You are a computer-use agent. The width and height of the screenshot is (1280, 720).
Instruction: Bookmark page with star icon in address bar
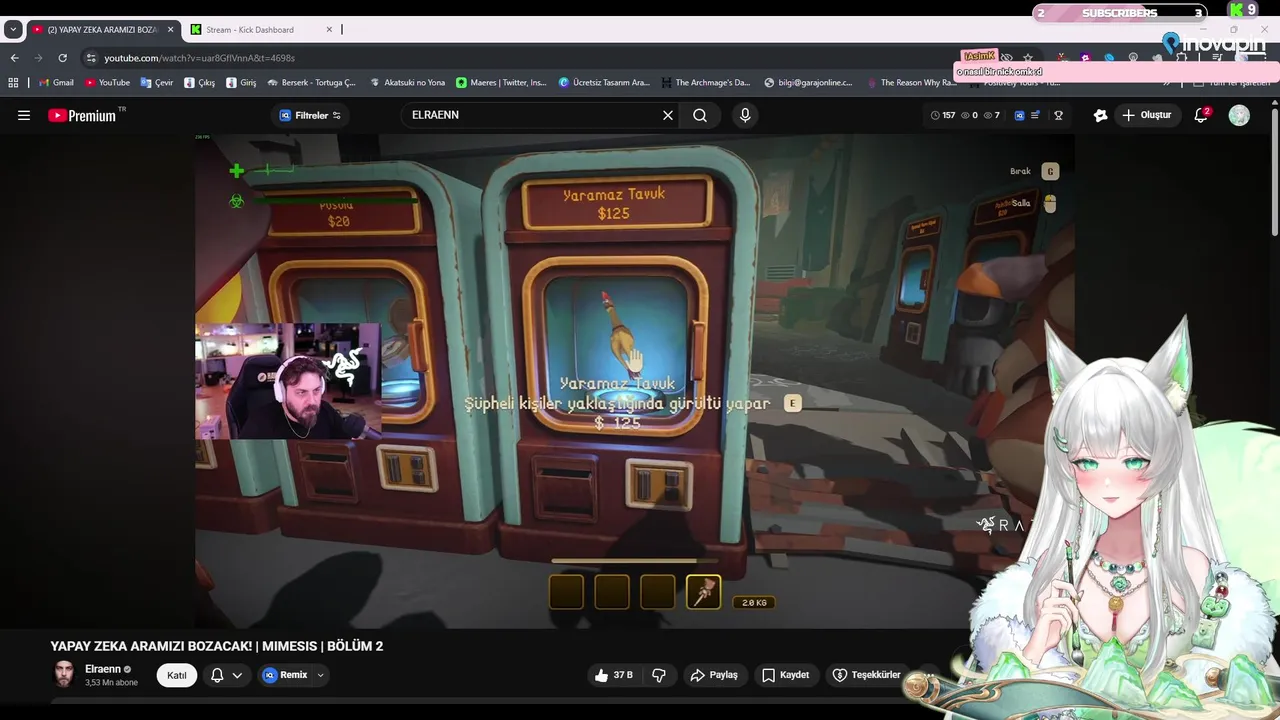pyautogui.click(x=1027, y=58)
